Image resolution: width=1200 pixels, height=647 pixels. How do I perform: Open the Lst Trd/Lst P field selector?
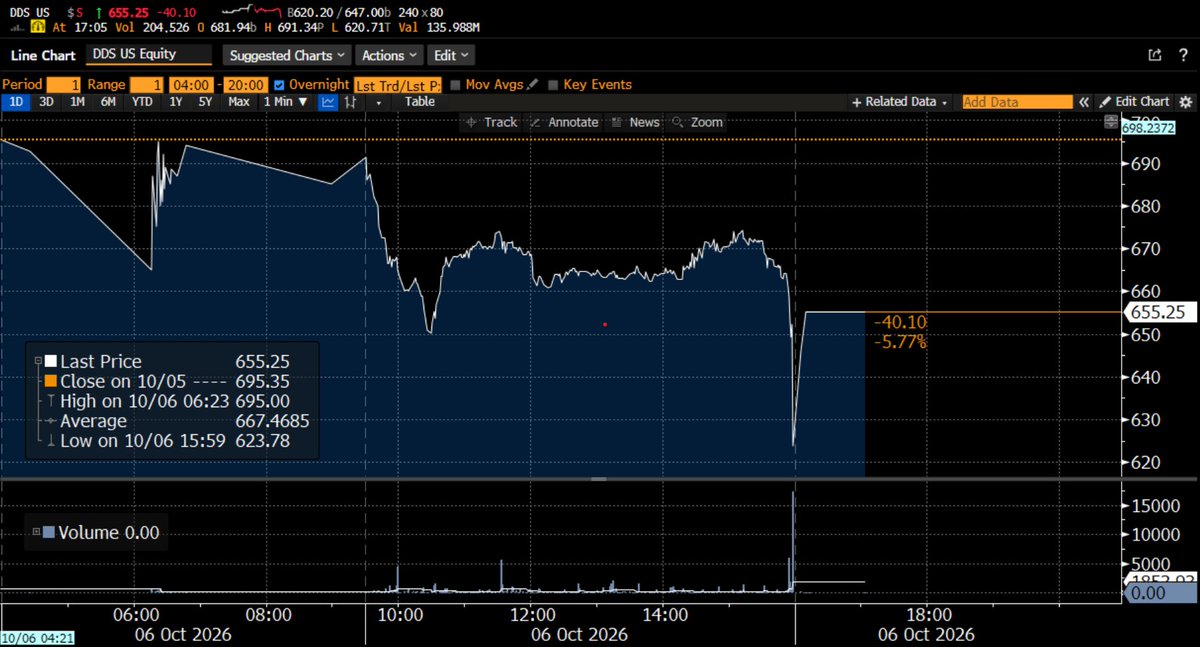[x=398, y=85]
